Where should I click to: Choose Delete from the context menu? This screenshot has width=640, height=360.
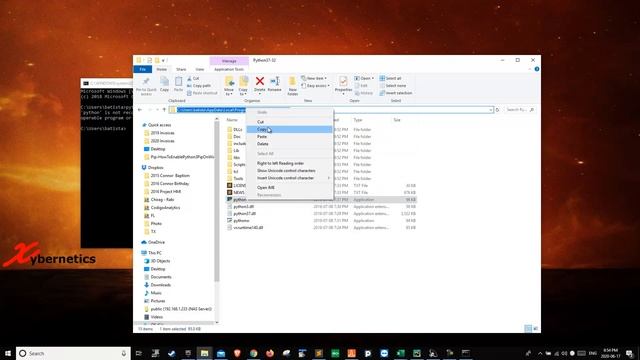289,144
